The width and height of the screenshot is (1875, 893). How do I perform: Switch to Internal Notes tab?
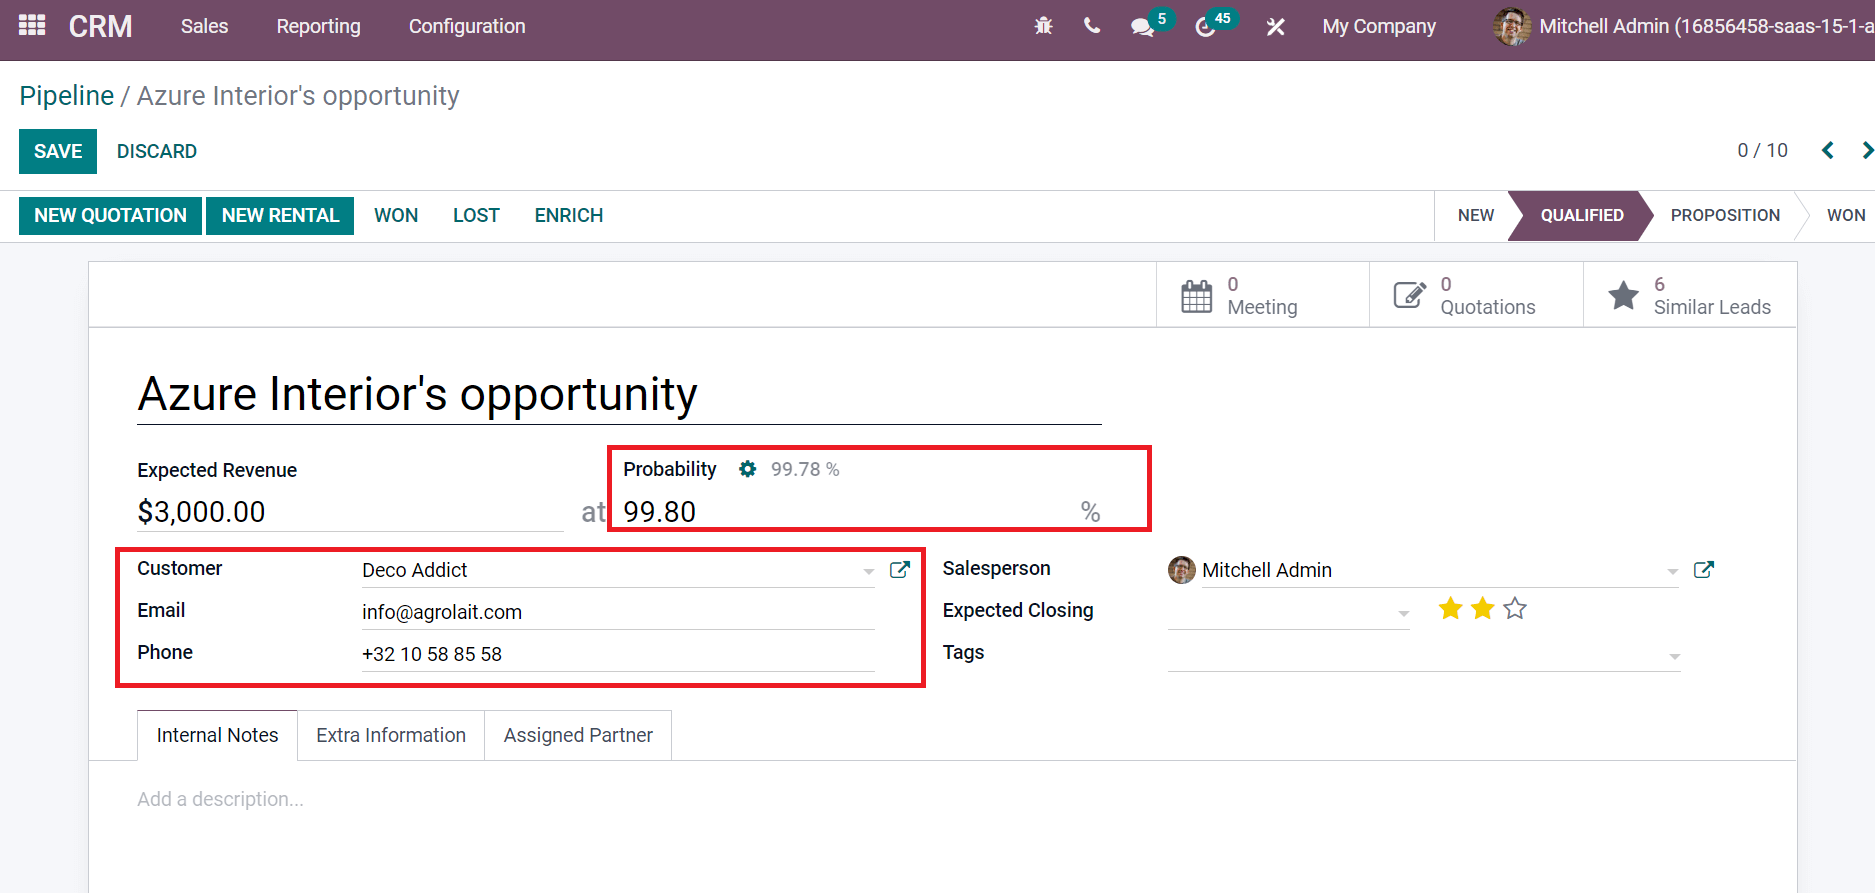click(217, 735)
